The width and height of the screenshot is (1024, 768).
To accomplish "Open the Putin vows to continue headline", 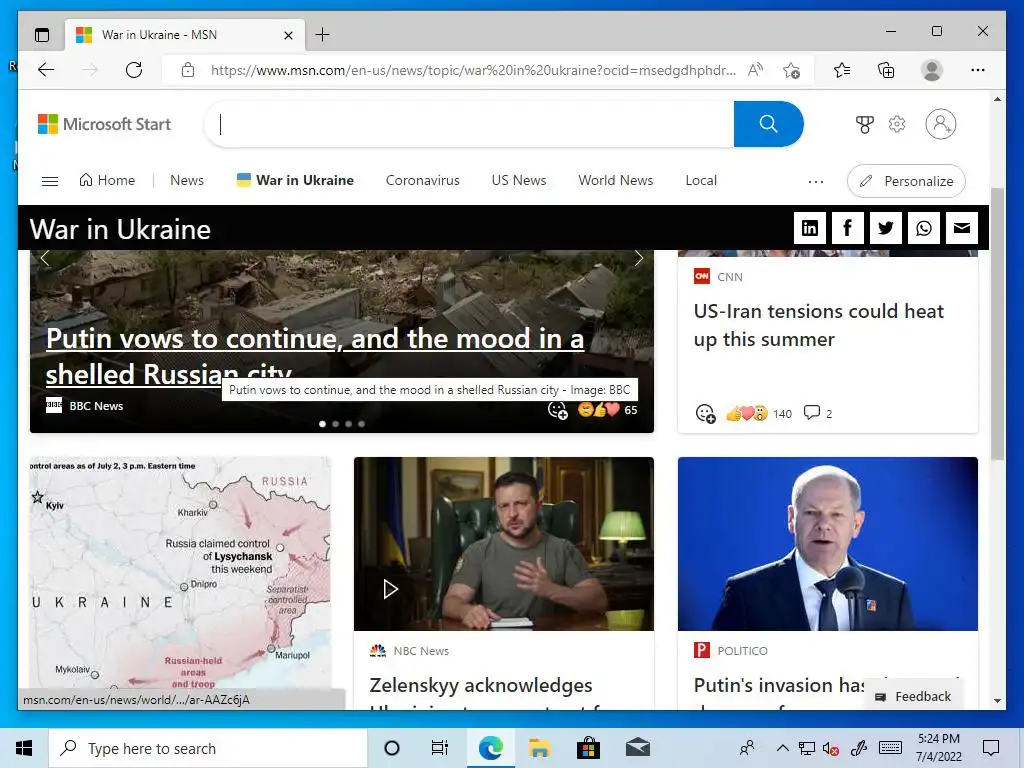I will 315,357.
